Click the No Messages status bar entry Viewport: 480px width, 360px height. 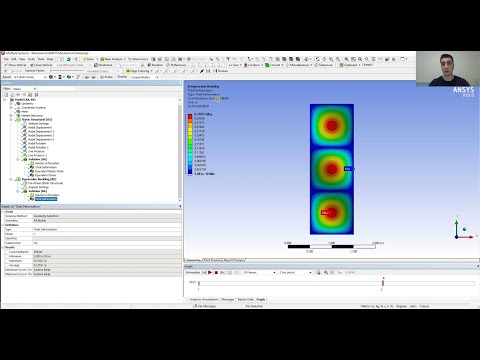click(205, 306)
